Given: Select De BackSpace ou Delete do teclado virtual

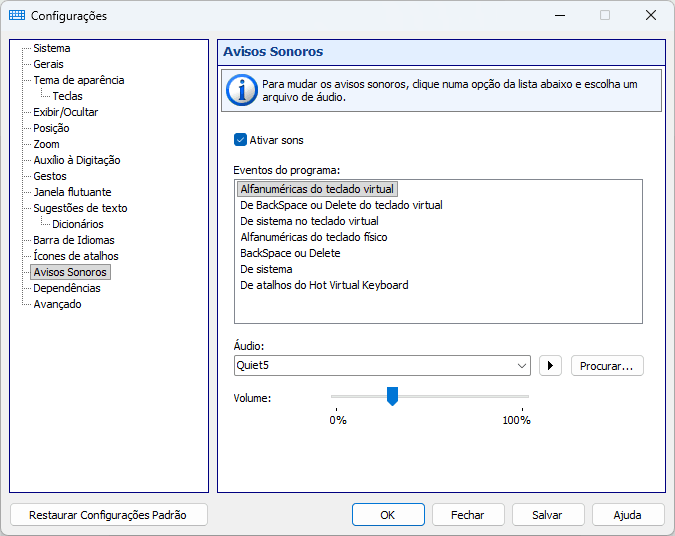Looking at the screenshot, I should [x=341, y=205].
